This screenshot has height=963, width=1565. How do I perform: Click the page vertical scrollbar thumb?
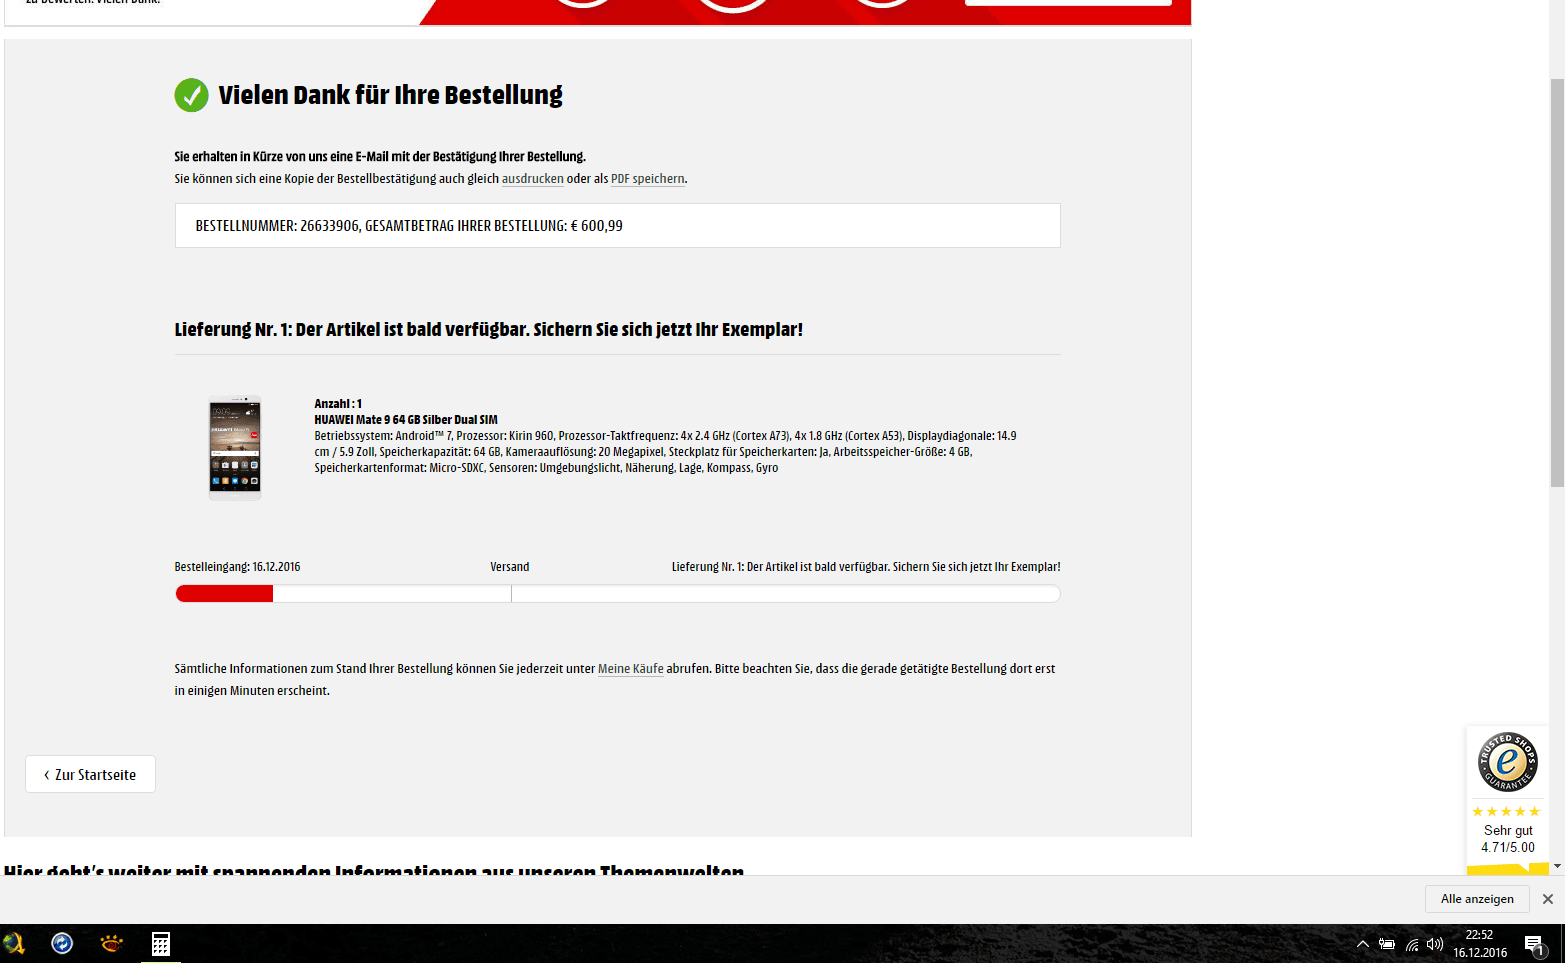[1557, 283]
